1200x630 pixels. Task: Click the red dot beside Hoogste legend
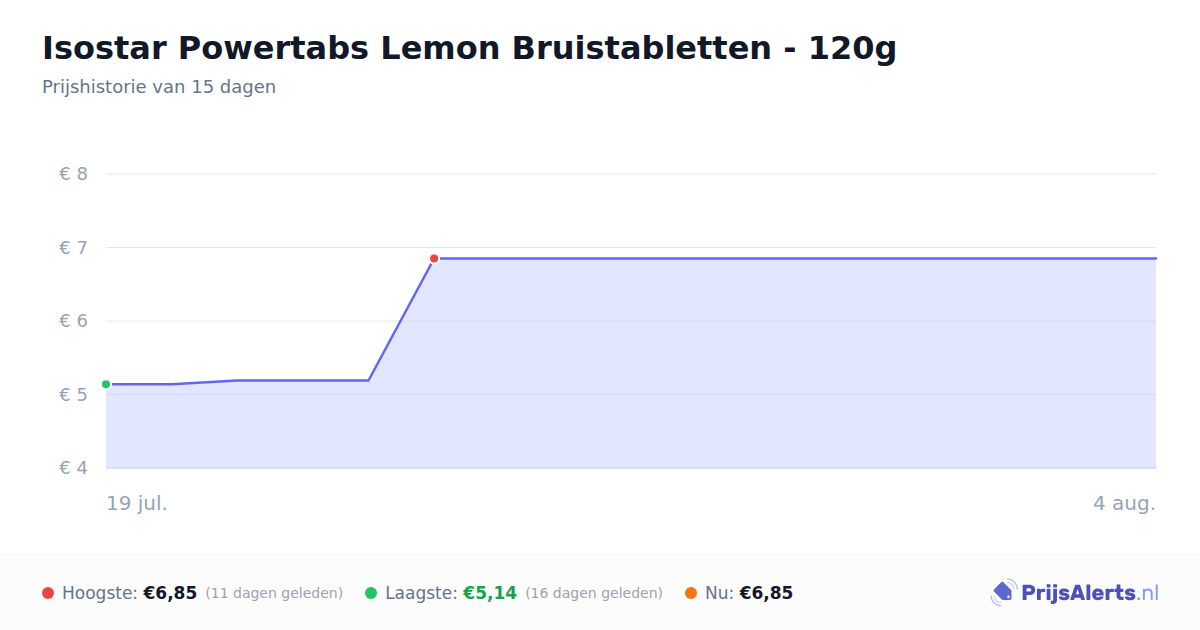[48, 593]
